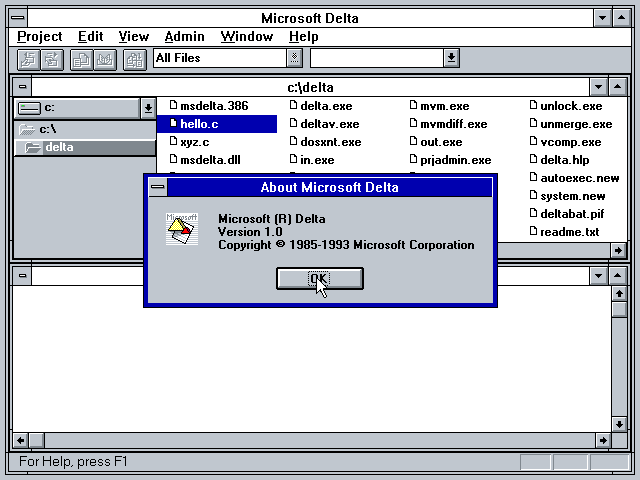
Task: Minimize the c:\delta child window
Action: [x=598, y=87]
